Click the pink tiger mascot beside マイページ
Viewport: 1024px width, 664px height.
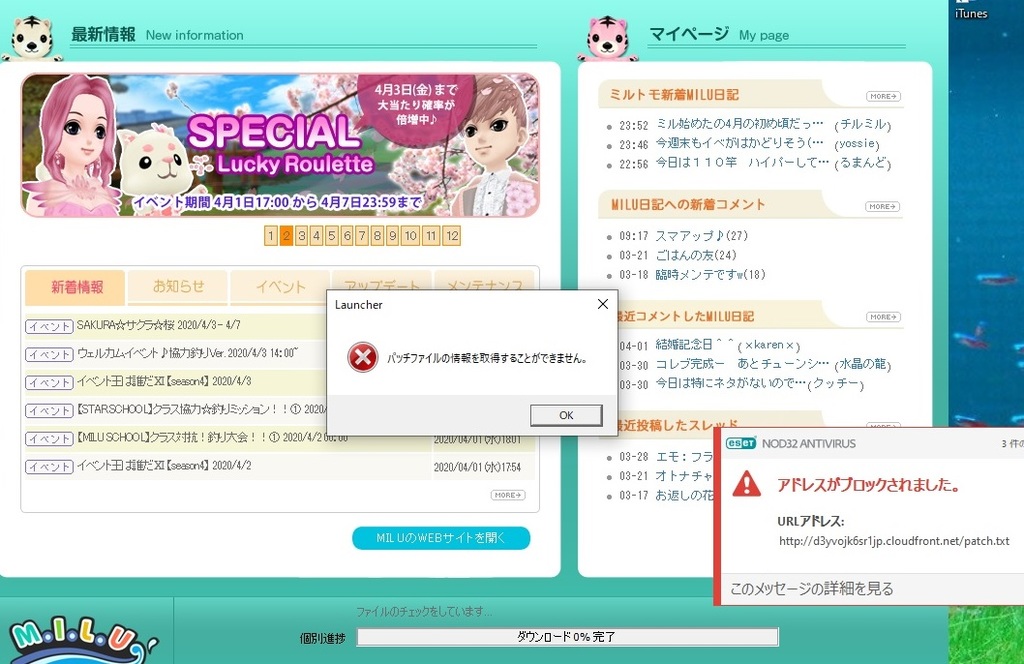click(x=607, y=39)
